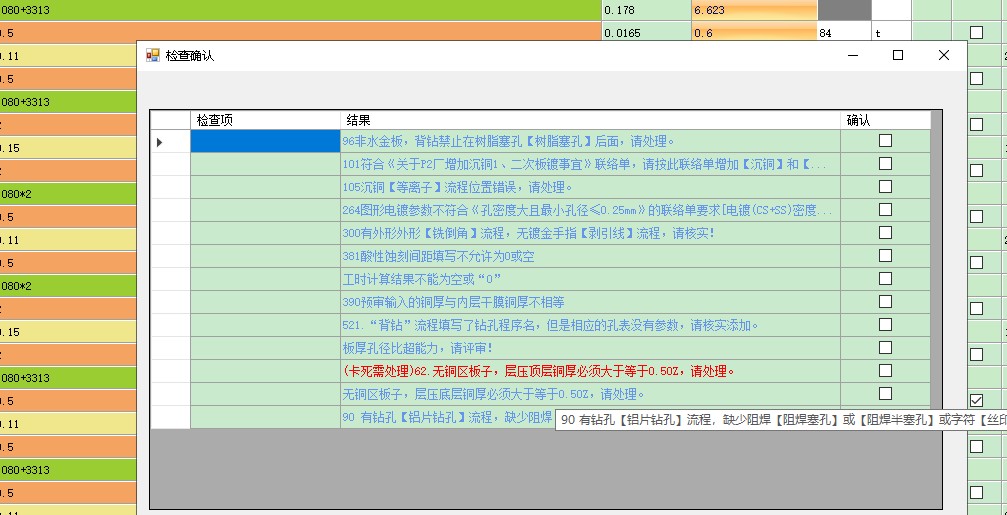1007x515 pixels.
Task: Tick the 300有外形外形【铣倒角】 row checkbox
Action: [886, 232]
